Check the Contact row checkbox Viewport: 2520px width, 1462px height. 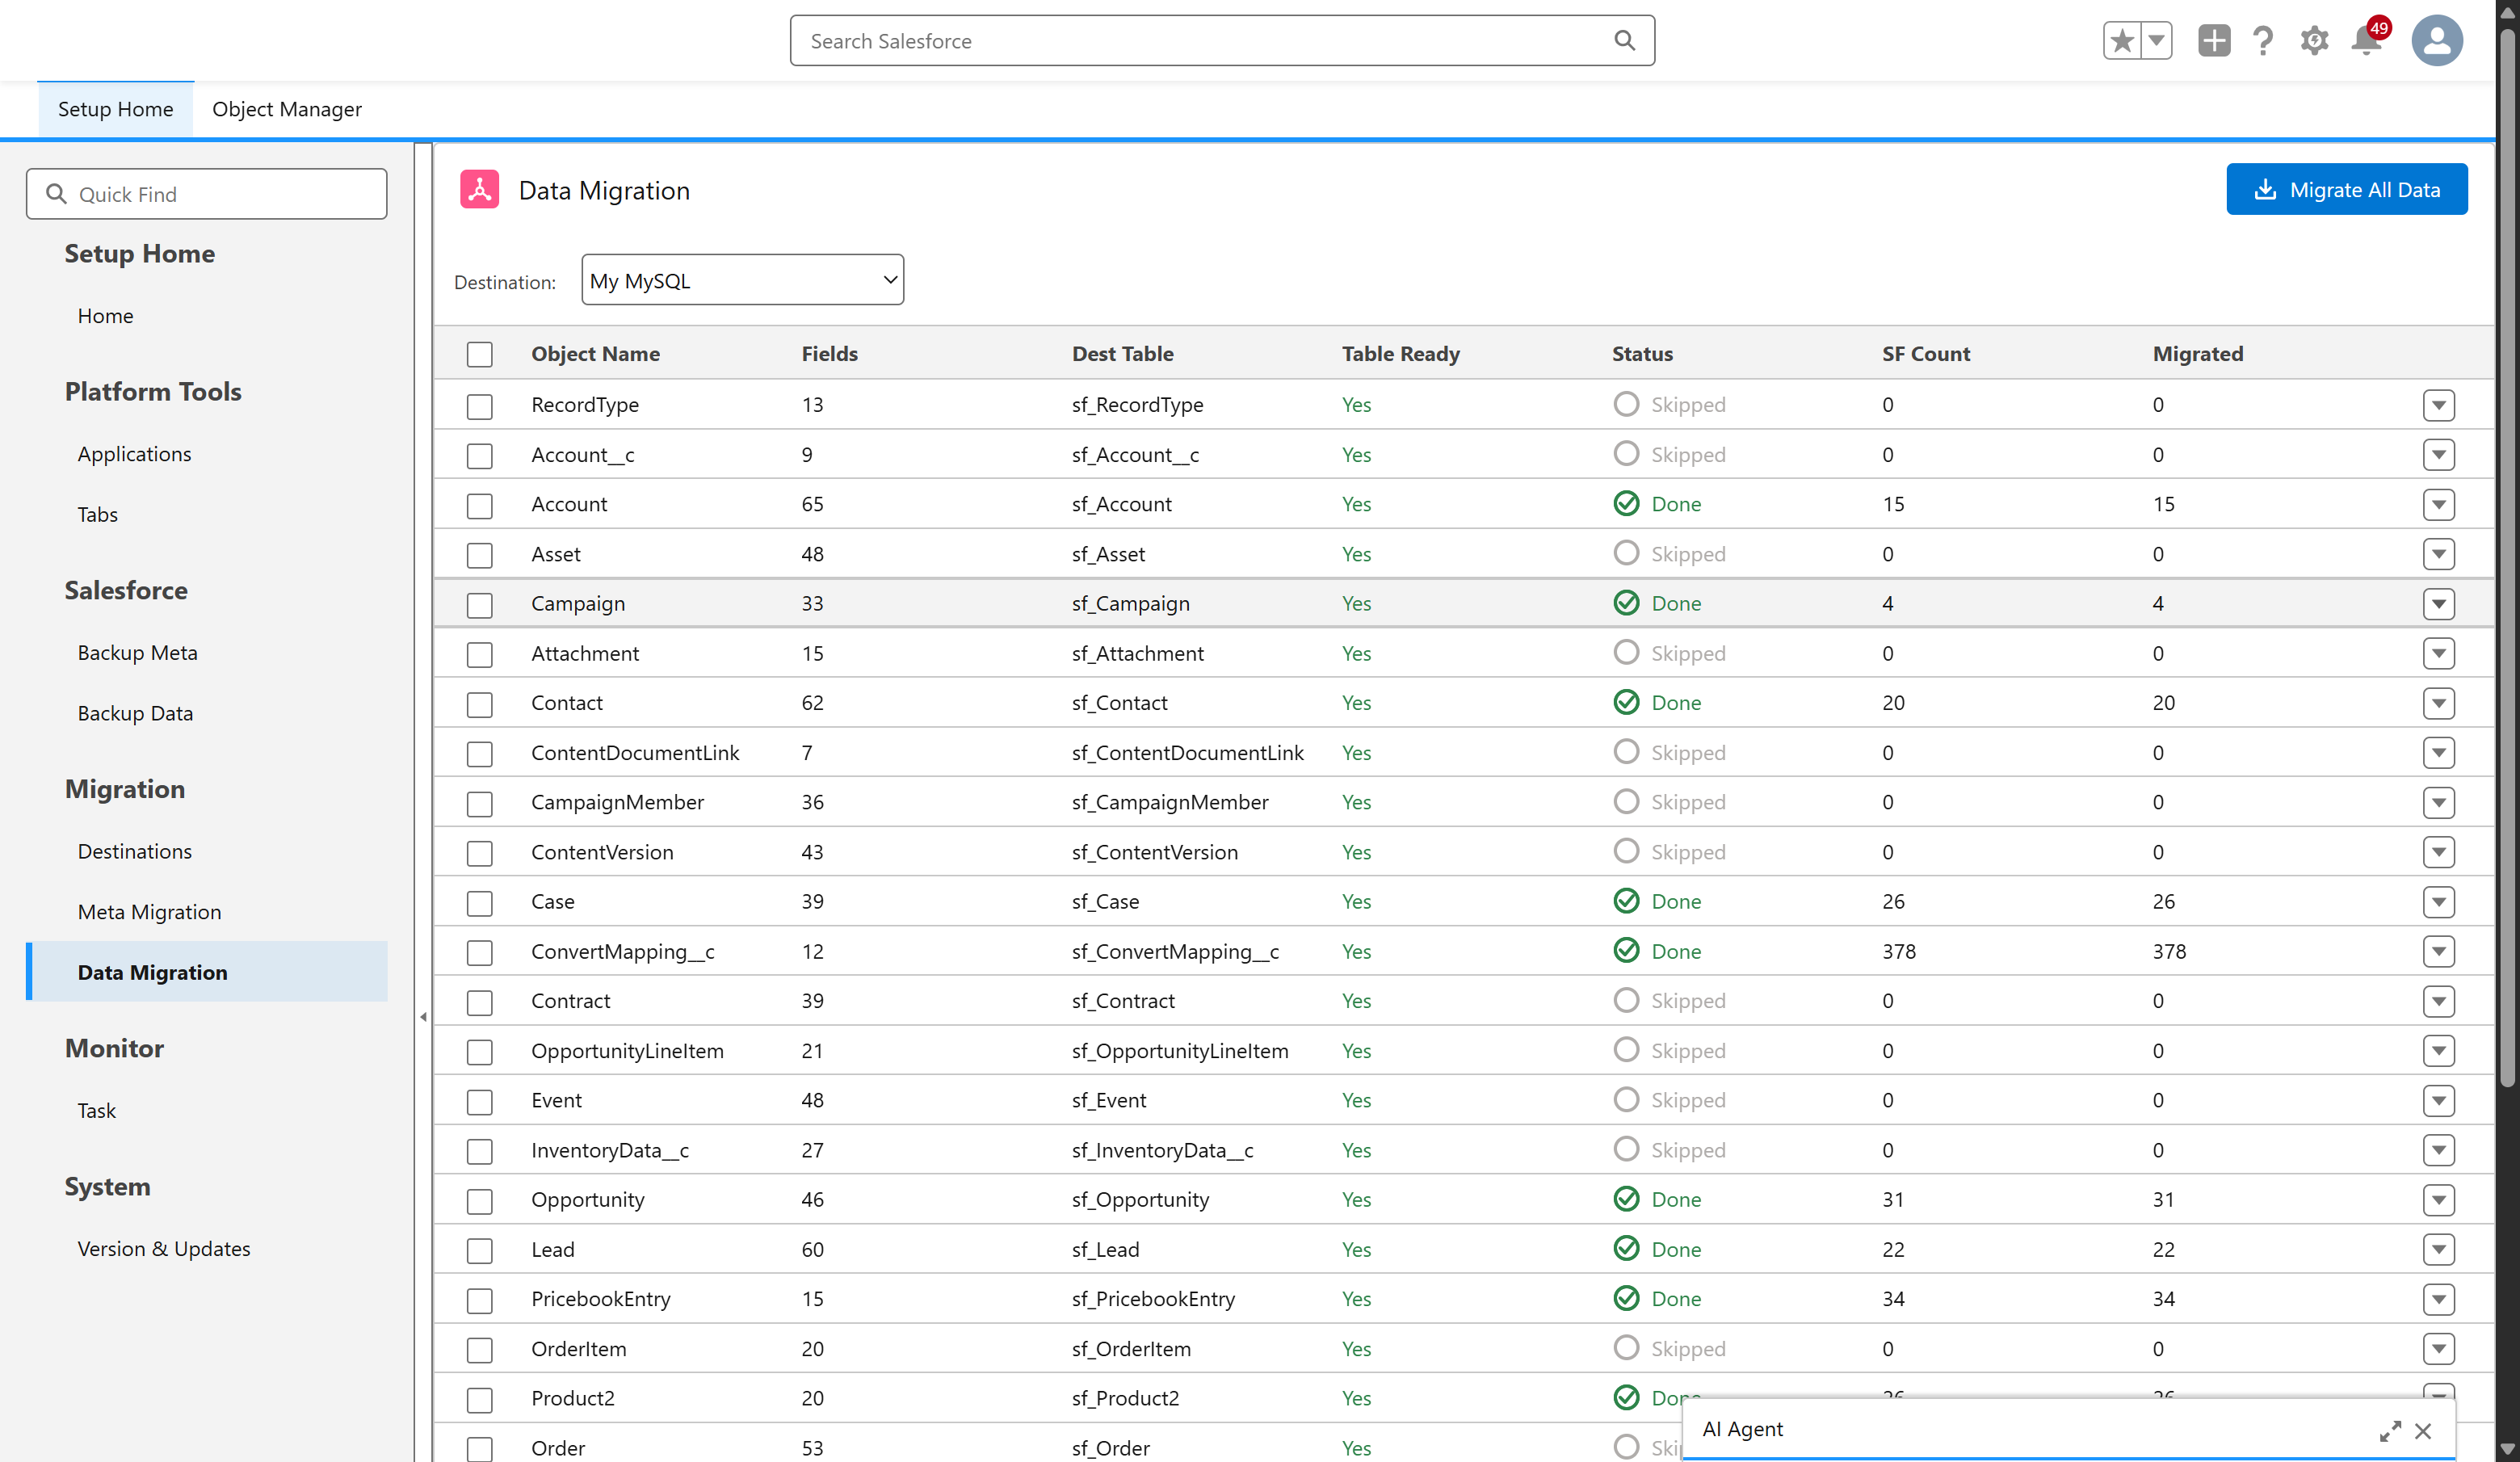point(480,704)
